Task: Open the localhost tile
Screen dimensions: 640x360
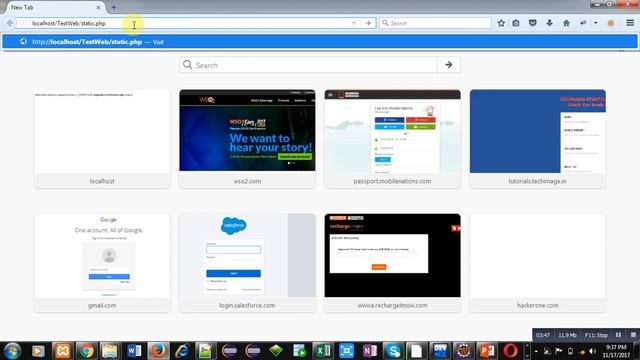Action: pyautogui.click(x=102, y=139)
